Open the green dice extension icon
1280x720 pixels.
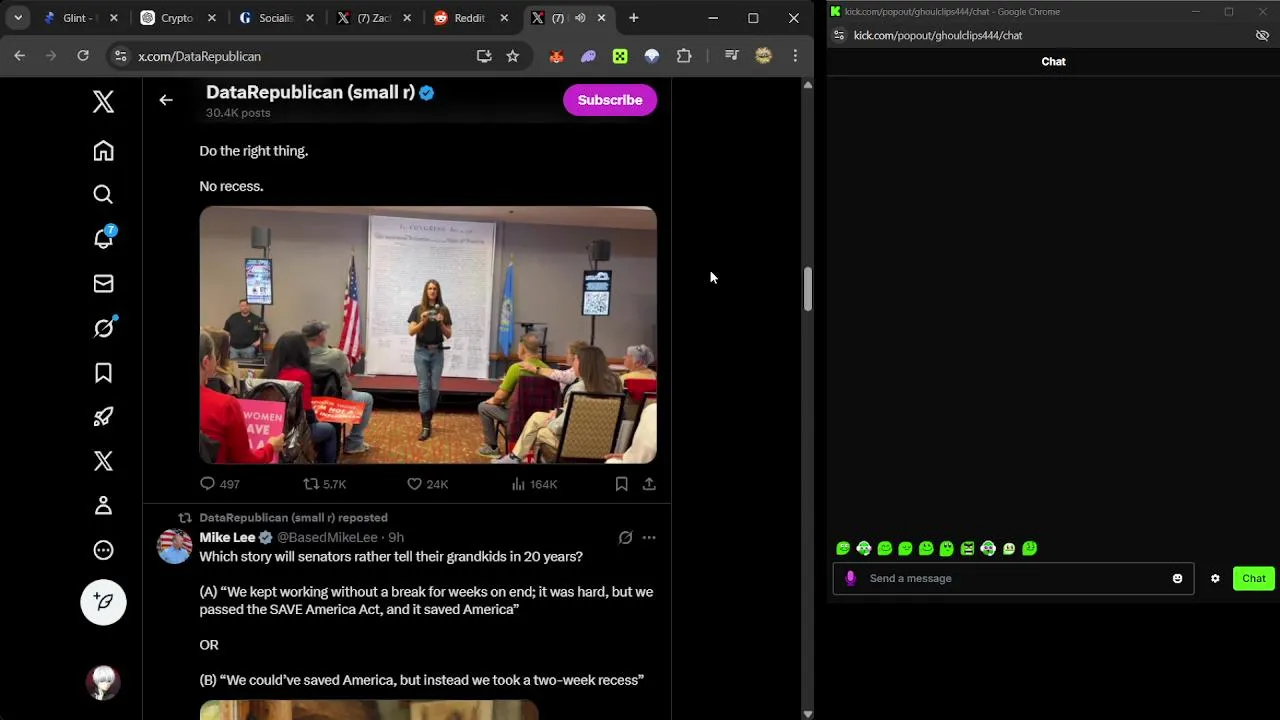point(620,56)
